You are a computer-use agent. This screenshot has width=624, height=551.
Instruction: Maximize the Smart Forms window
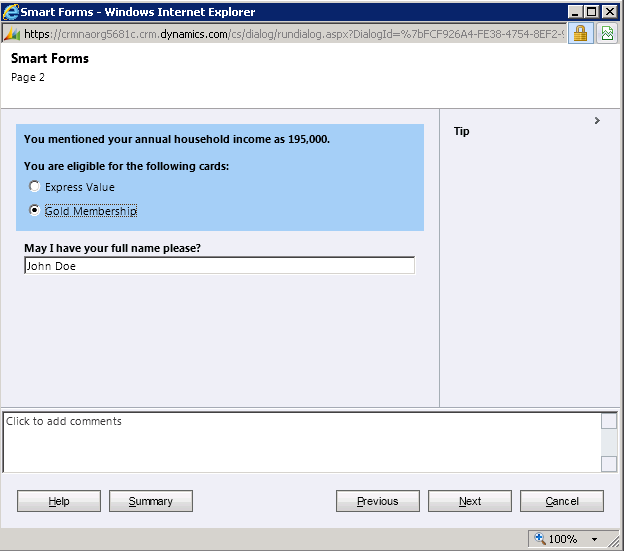point(591,12)
